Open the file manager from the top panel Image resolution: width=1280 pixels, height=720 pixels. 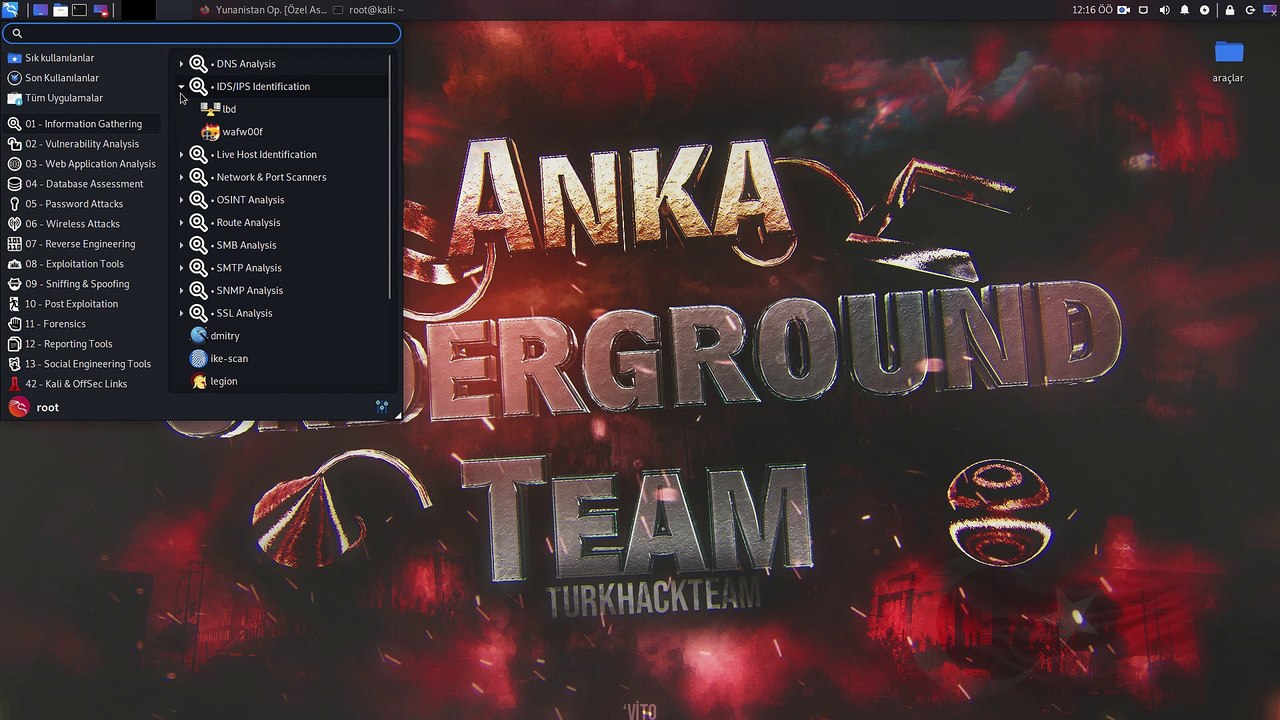point(60,10)
